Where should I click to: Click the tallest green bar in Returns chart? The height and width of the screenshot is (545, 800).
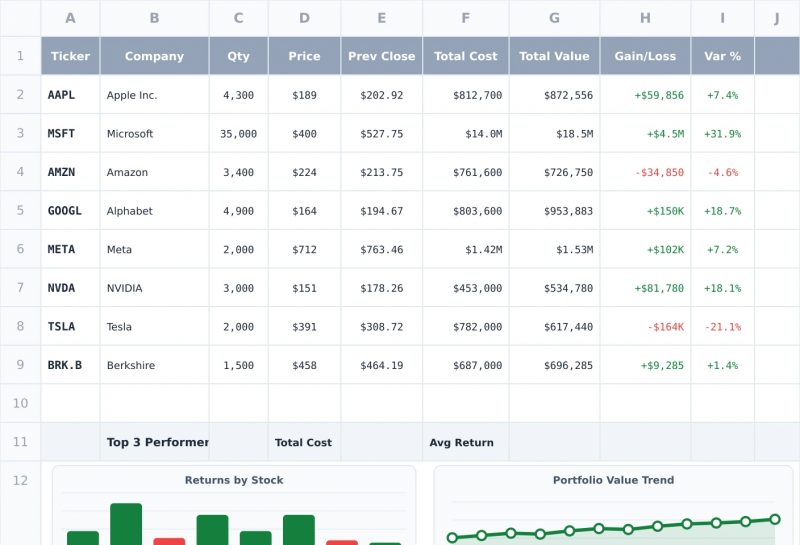[x=126, y=524]
